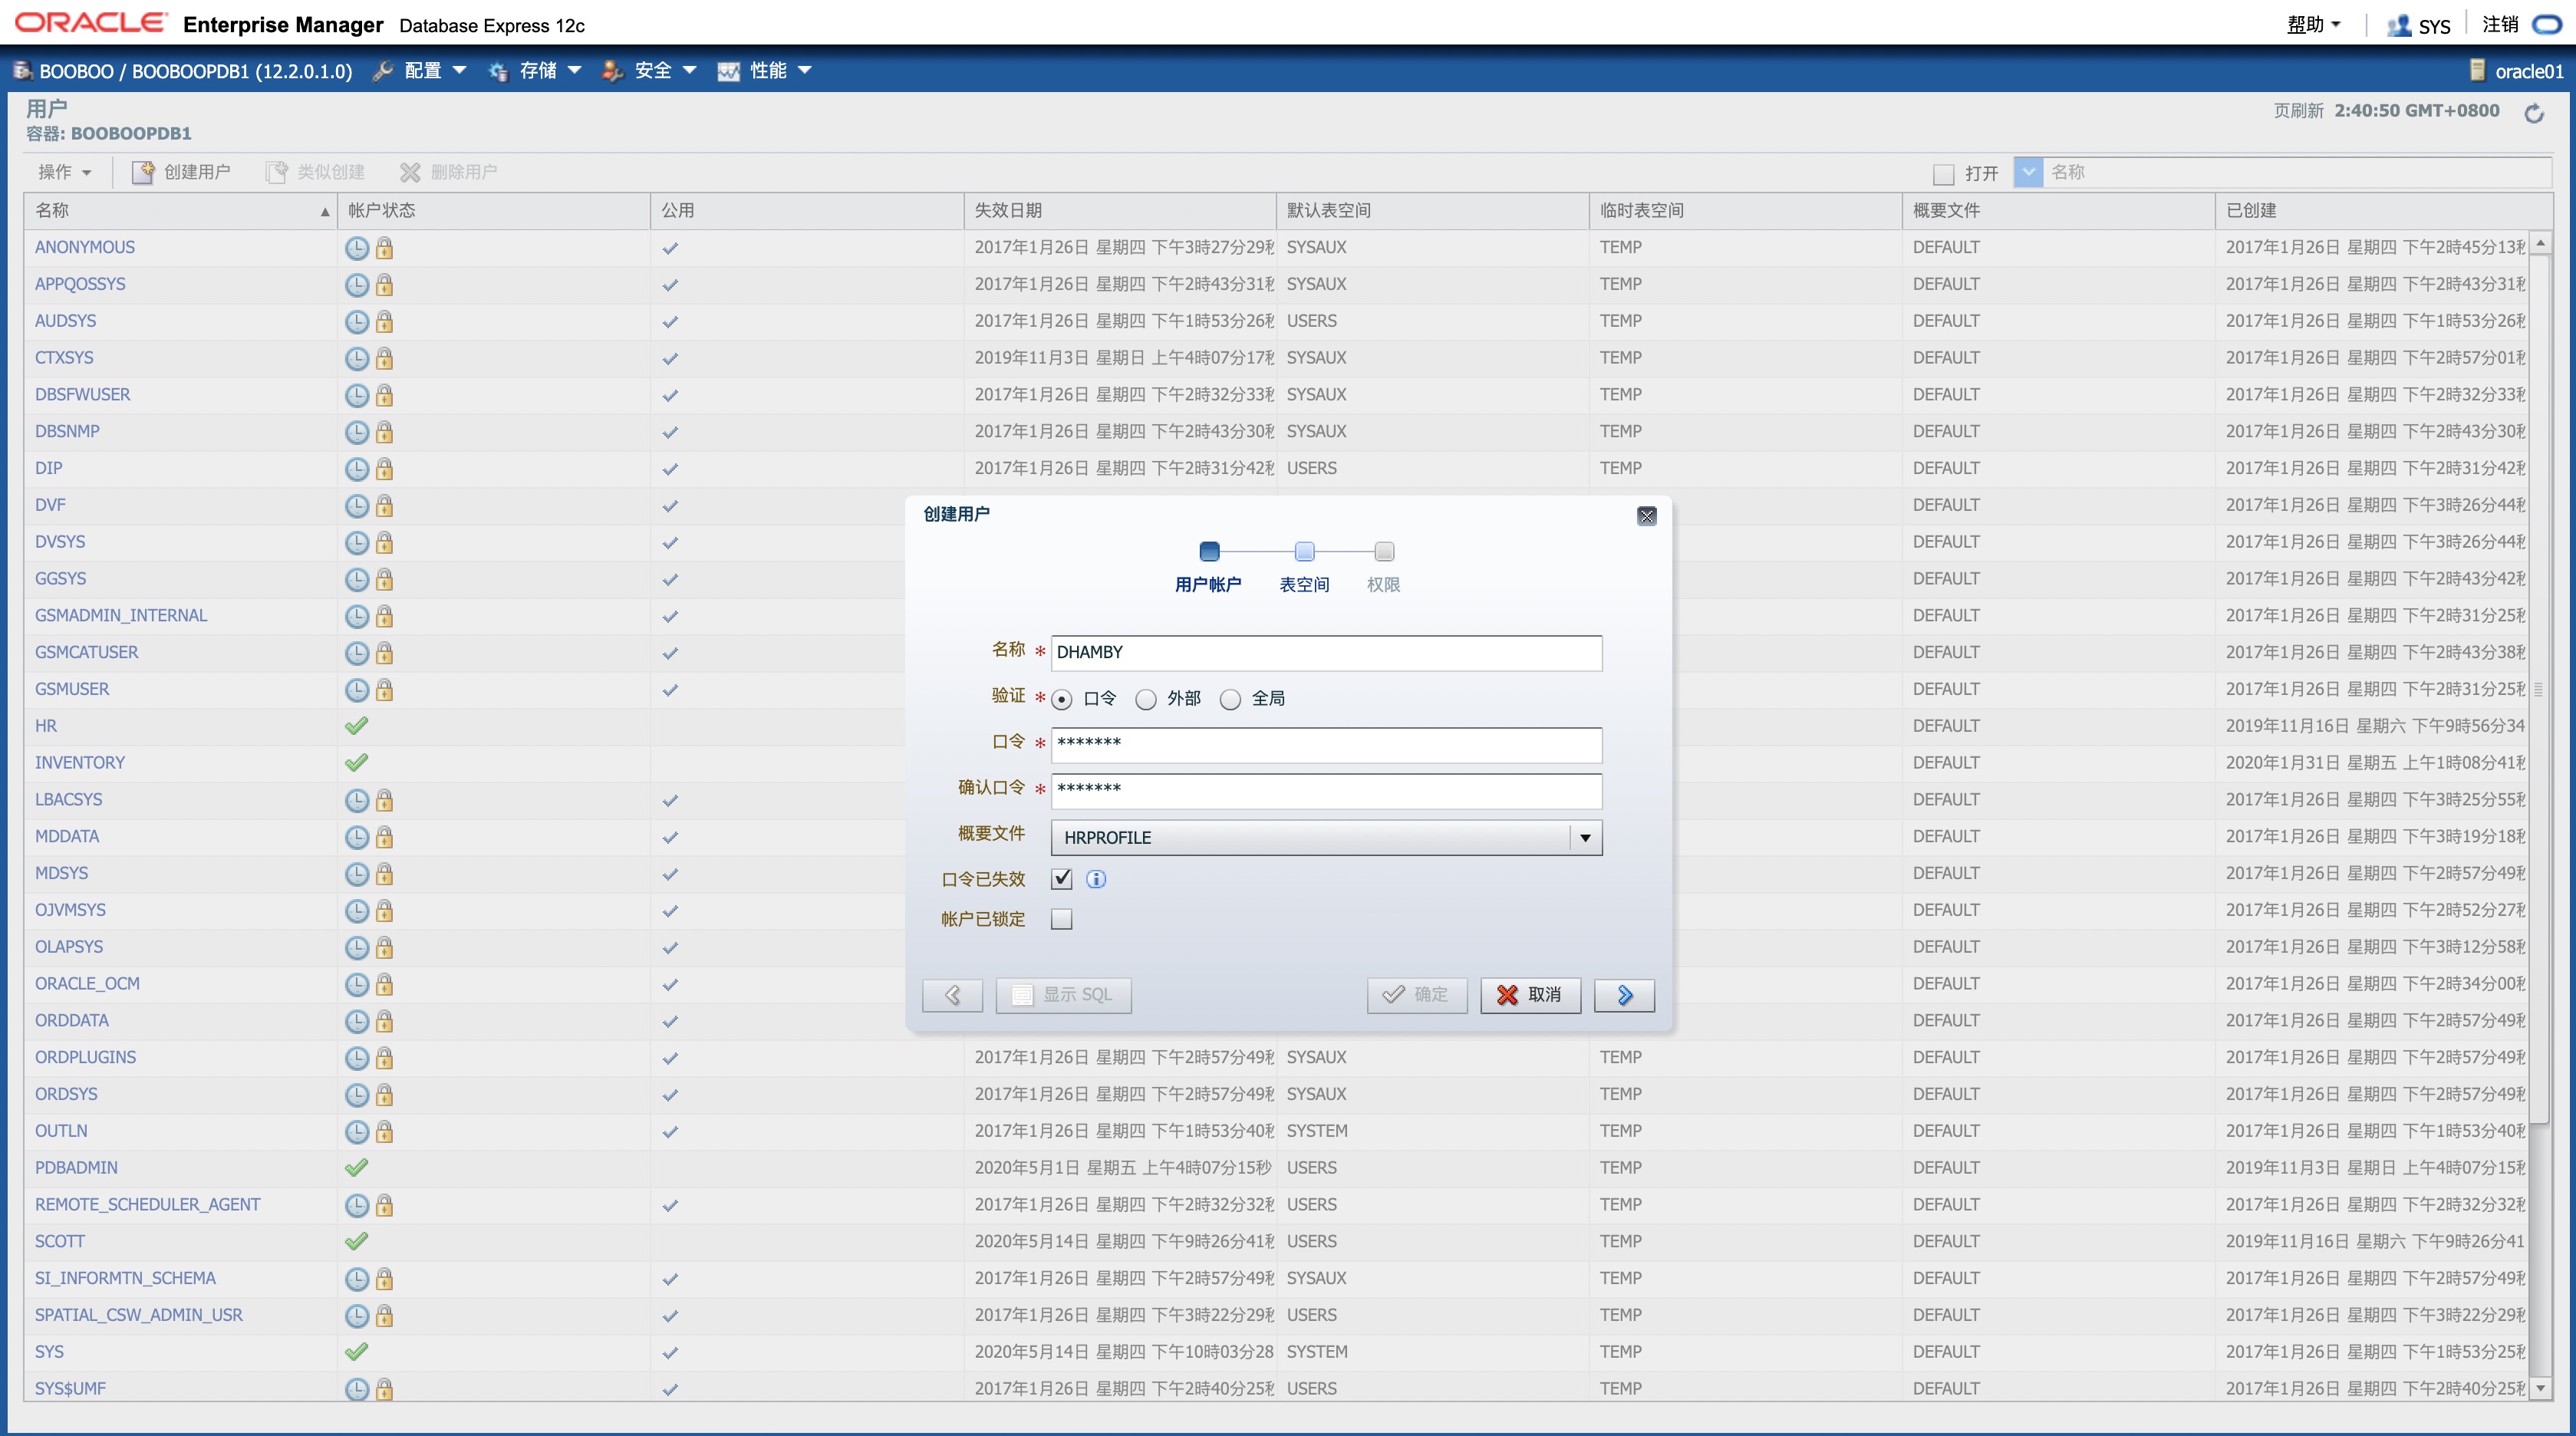Select the External authentication radio button
The width and height of the screenshot is (2576, 1436).
(x=1146, y=699)
